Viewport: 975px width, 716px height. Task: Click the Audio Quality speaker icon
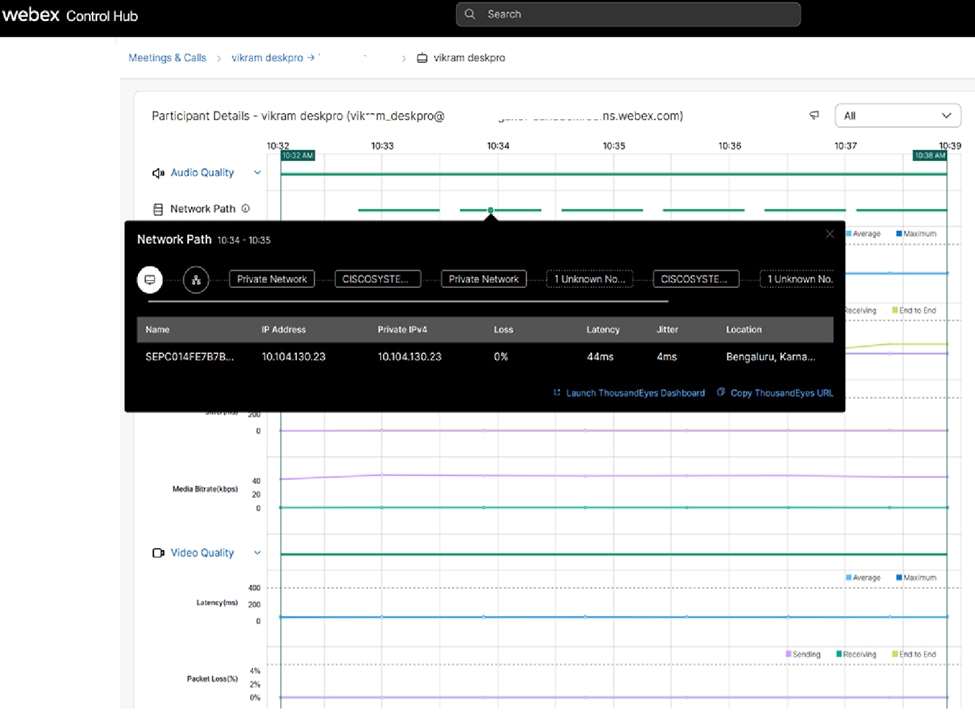click(158, 173)
